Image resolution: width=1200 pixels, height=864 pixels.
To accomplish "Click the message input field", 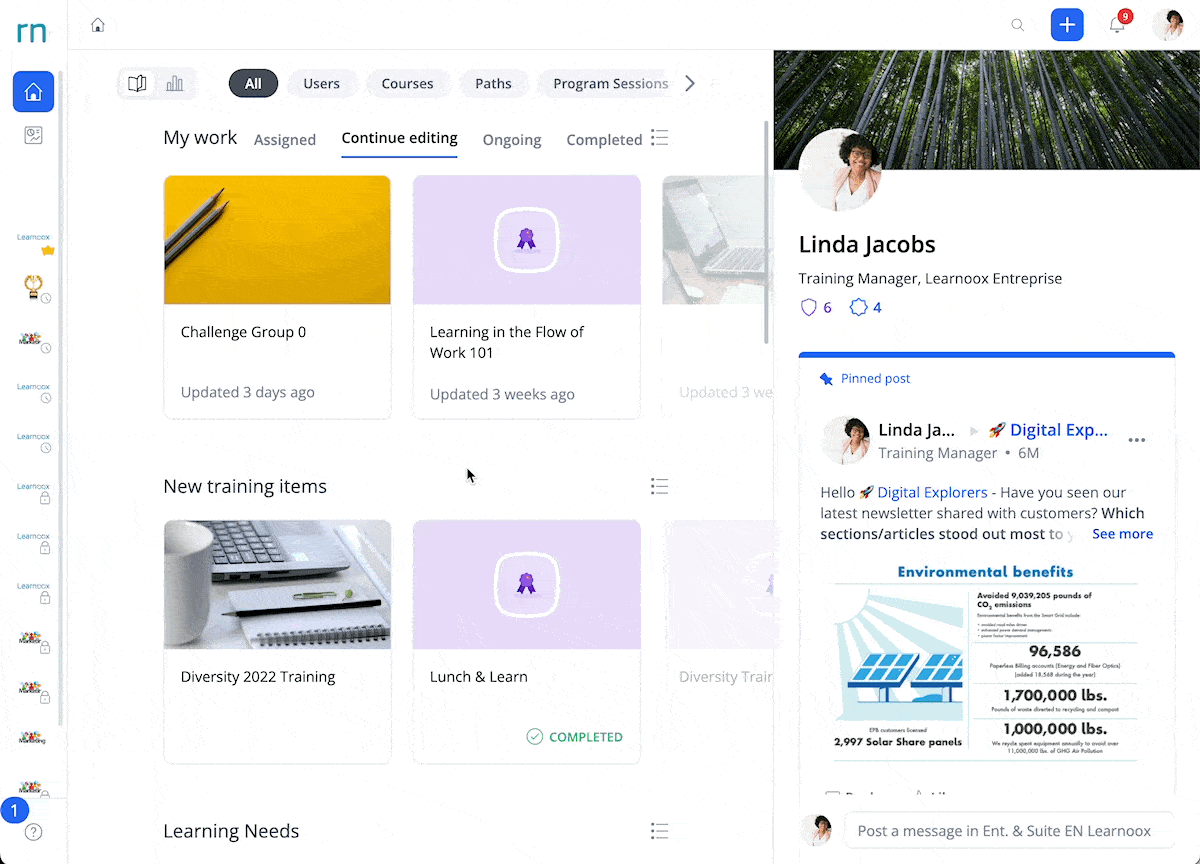I will coord(1008,831).
